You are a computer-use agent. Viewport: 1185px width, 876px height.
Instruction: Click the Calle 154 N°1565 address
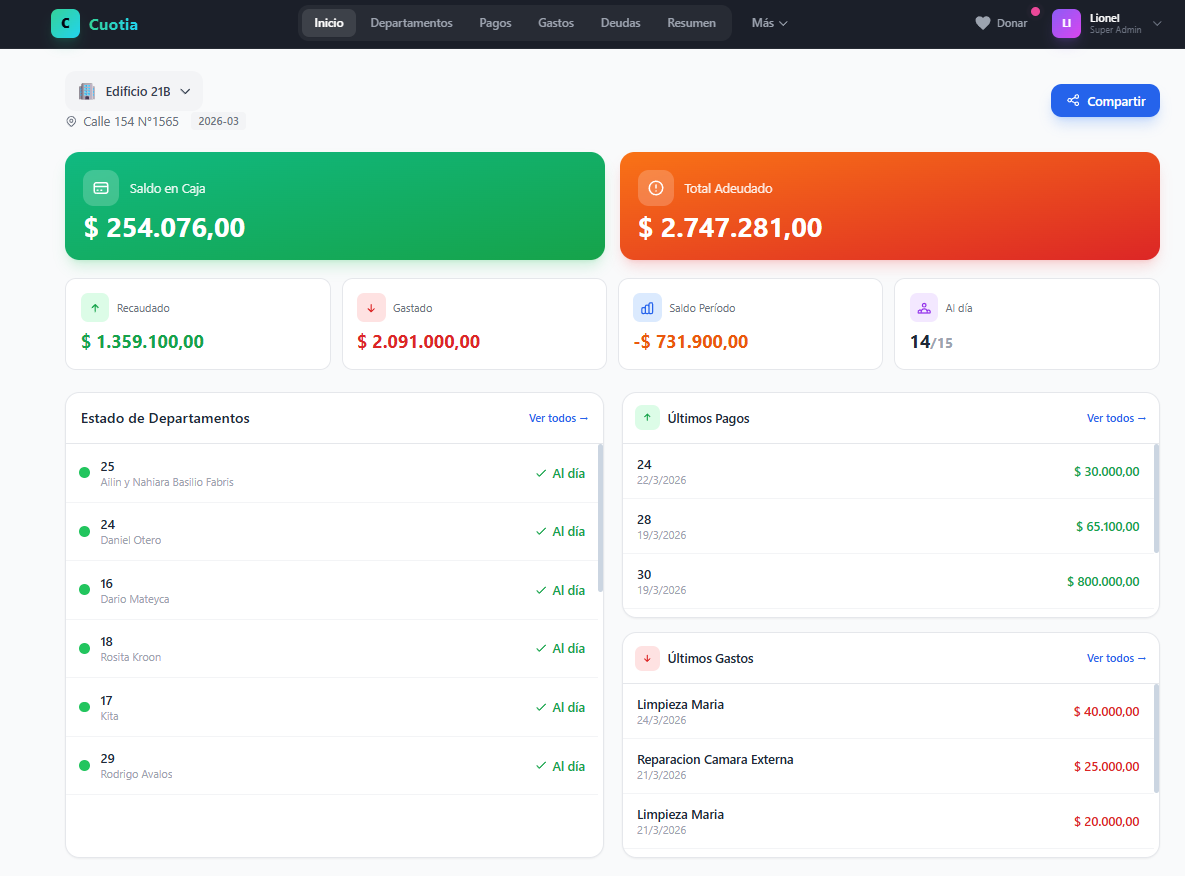(x=131, y=122)
